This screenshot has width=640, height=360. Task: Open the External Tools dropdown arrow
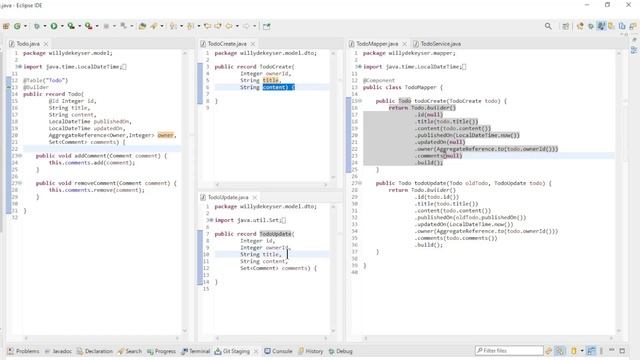coord(97,26)
